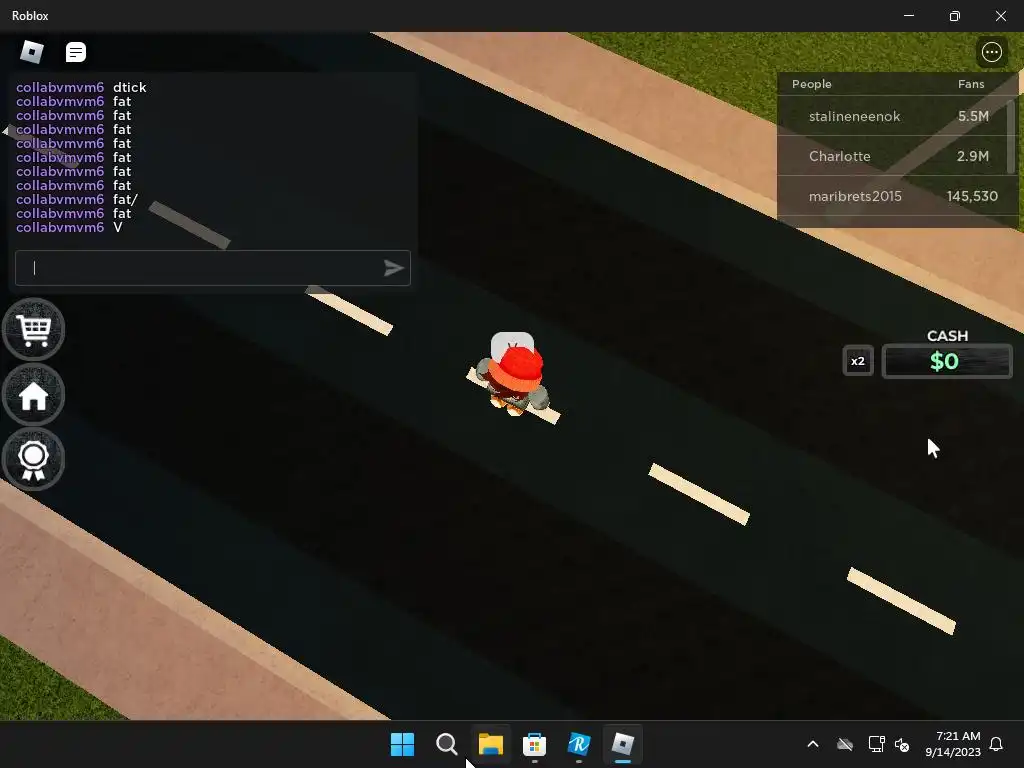Click the leaderboard scrollbar

[1011, 136]
